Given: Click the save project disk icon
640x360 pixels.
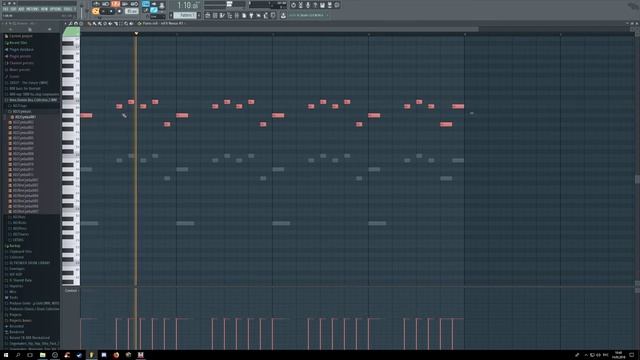Looking at the screenshot, I should tap(322, 5).
